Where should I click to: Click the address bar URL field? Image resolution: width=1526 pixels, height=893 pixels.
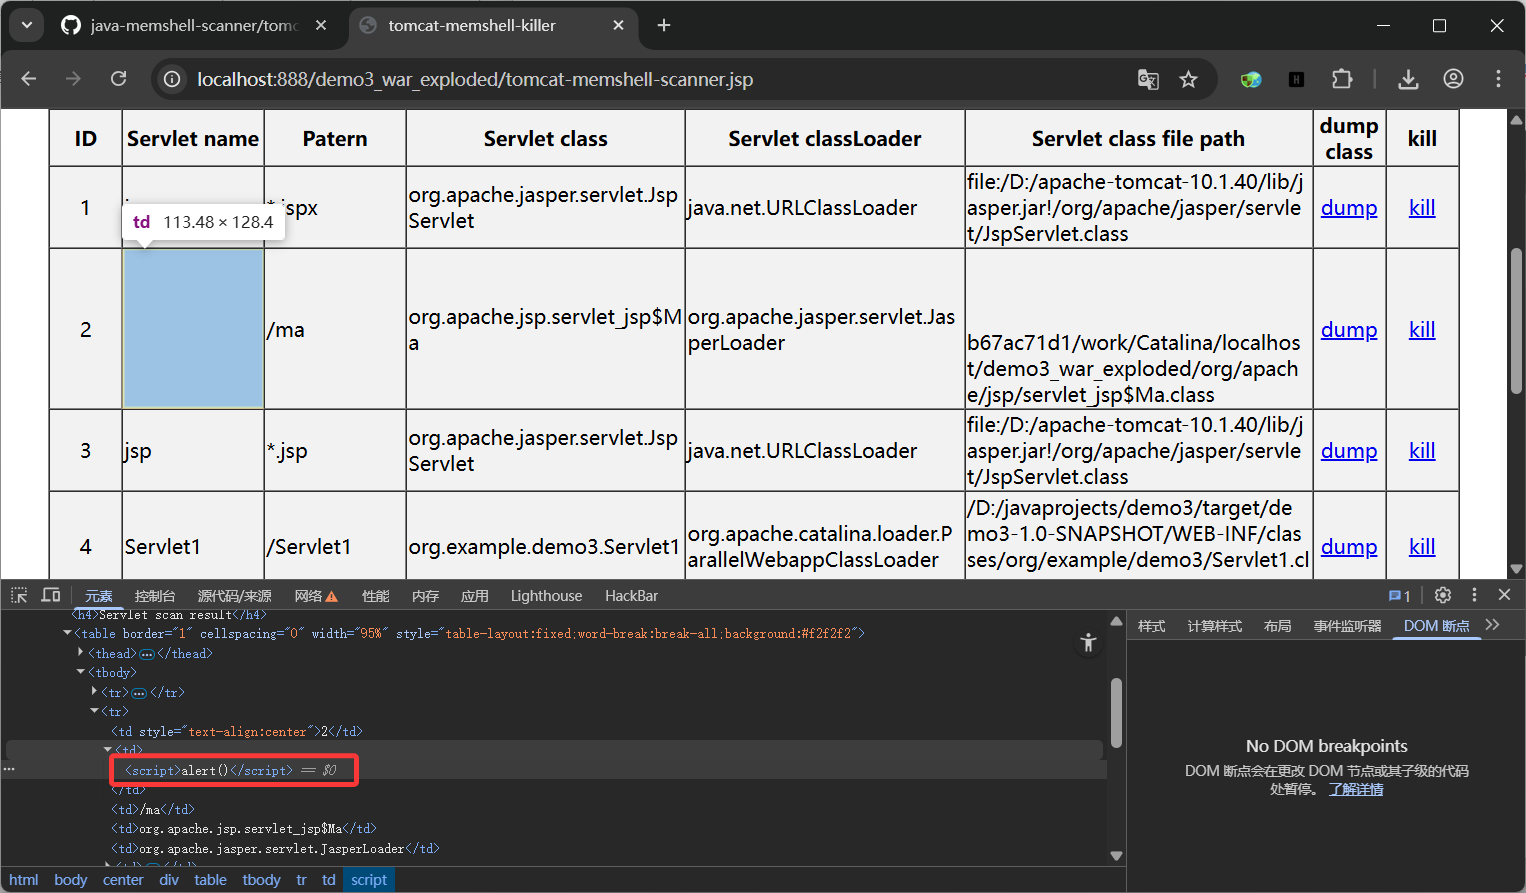(x=474, y=79)
